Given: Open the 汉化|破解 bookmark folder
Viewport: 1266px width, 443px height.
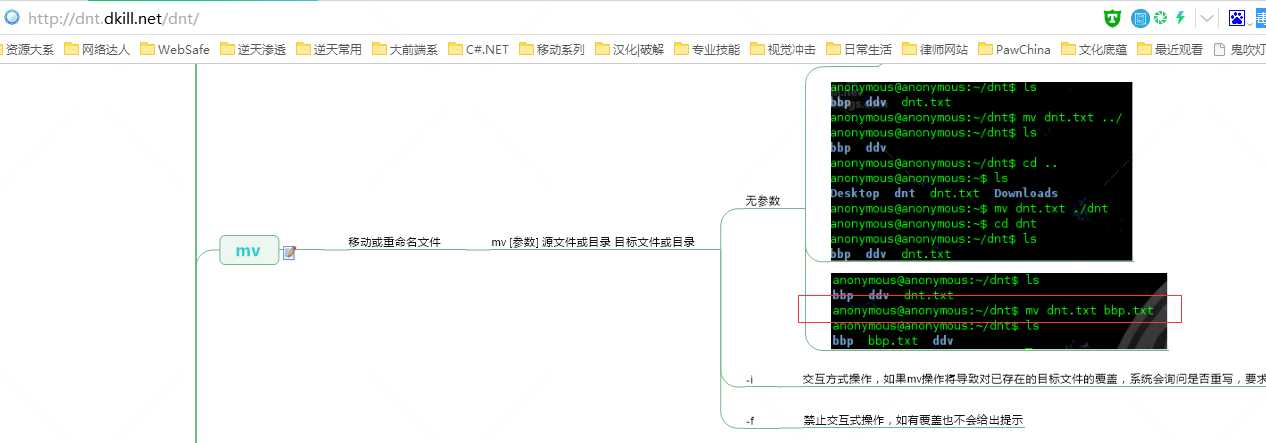Looking at the screenshot, I should (629, 49).
